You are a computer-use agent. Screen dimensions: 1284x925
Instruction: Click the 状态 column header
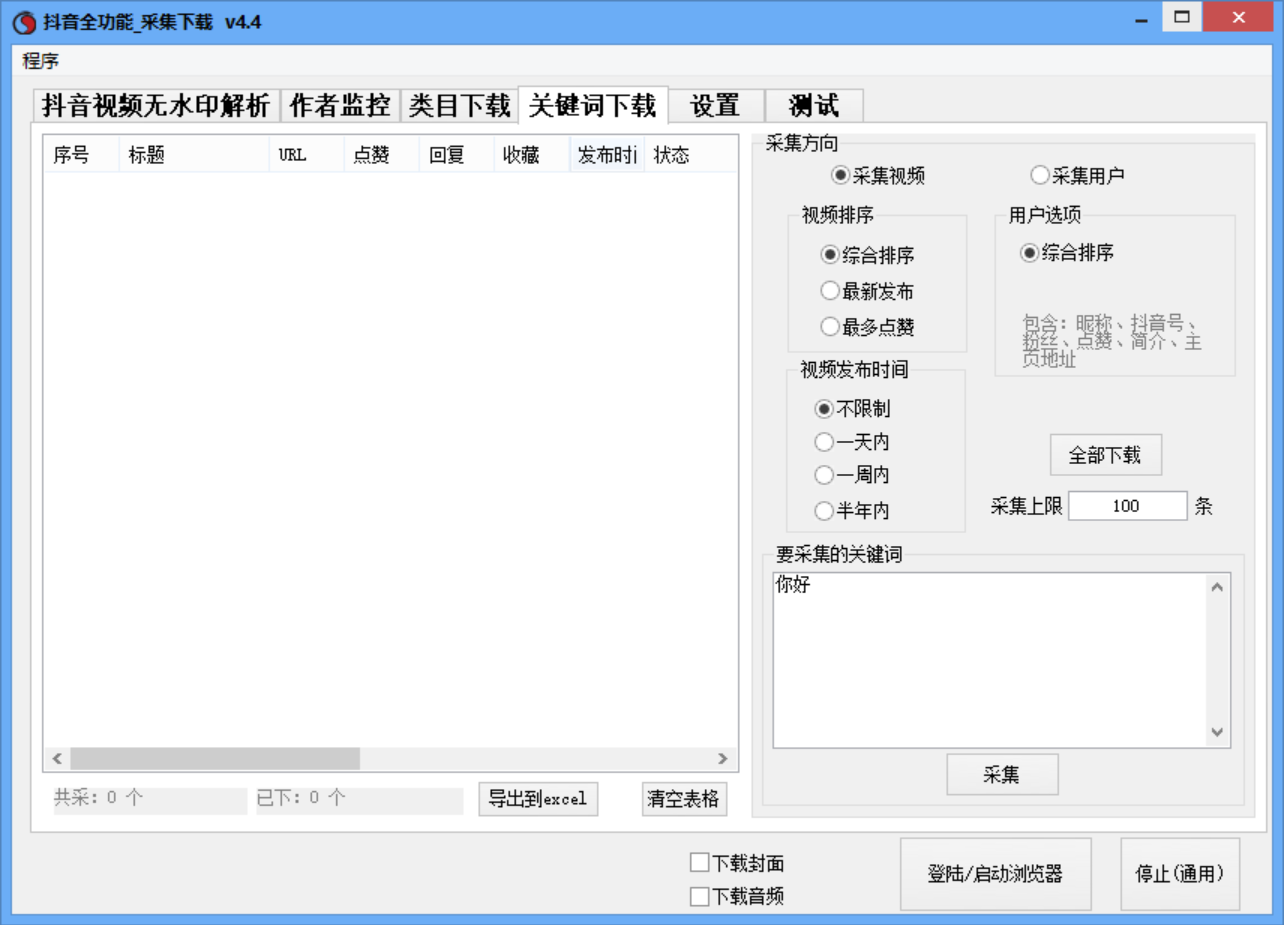[690, 155]
